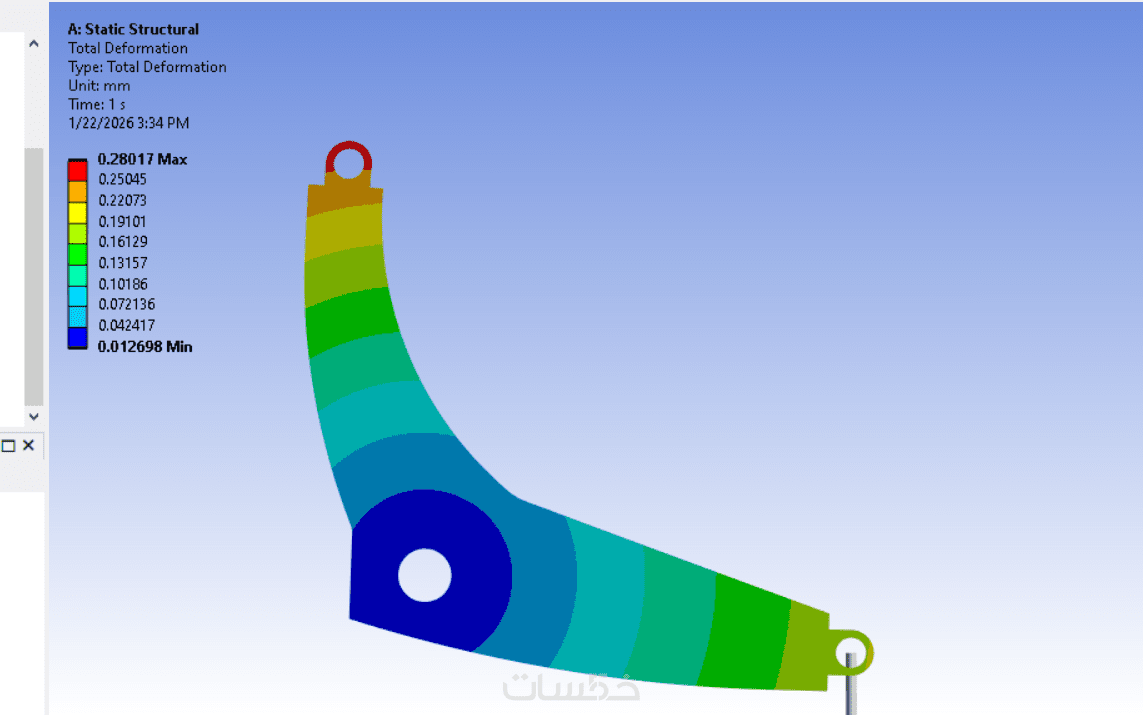Click the red legend color band
Viewport: 1143px width, 715px height.
coord(77,171)
